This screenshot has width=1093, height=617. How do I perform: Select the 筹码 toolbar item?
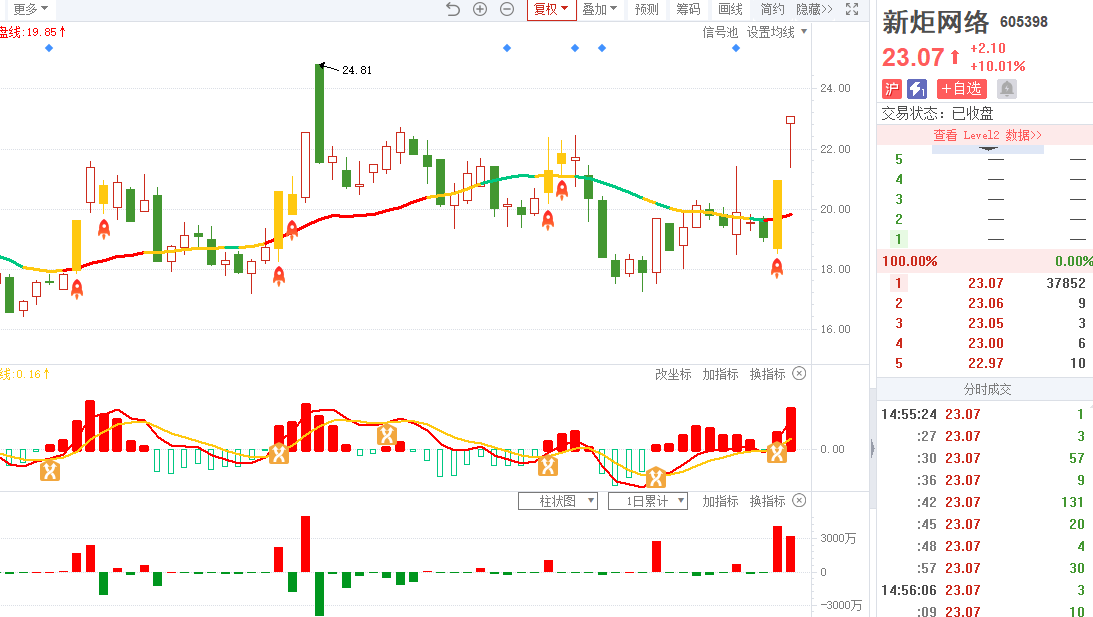click(688, 9)
